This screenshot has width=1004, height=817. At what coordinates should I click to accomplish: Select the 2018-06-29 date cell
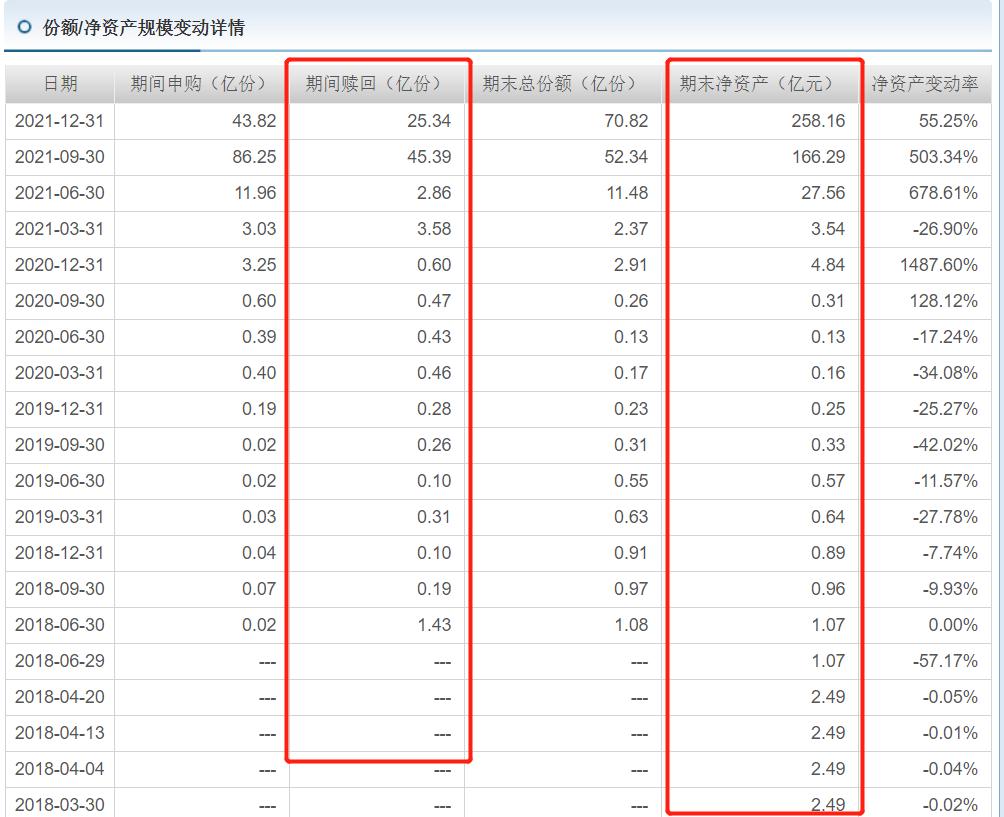tap(61, 661)
